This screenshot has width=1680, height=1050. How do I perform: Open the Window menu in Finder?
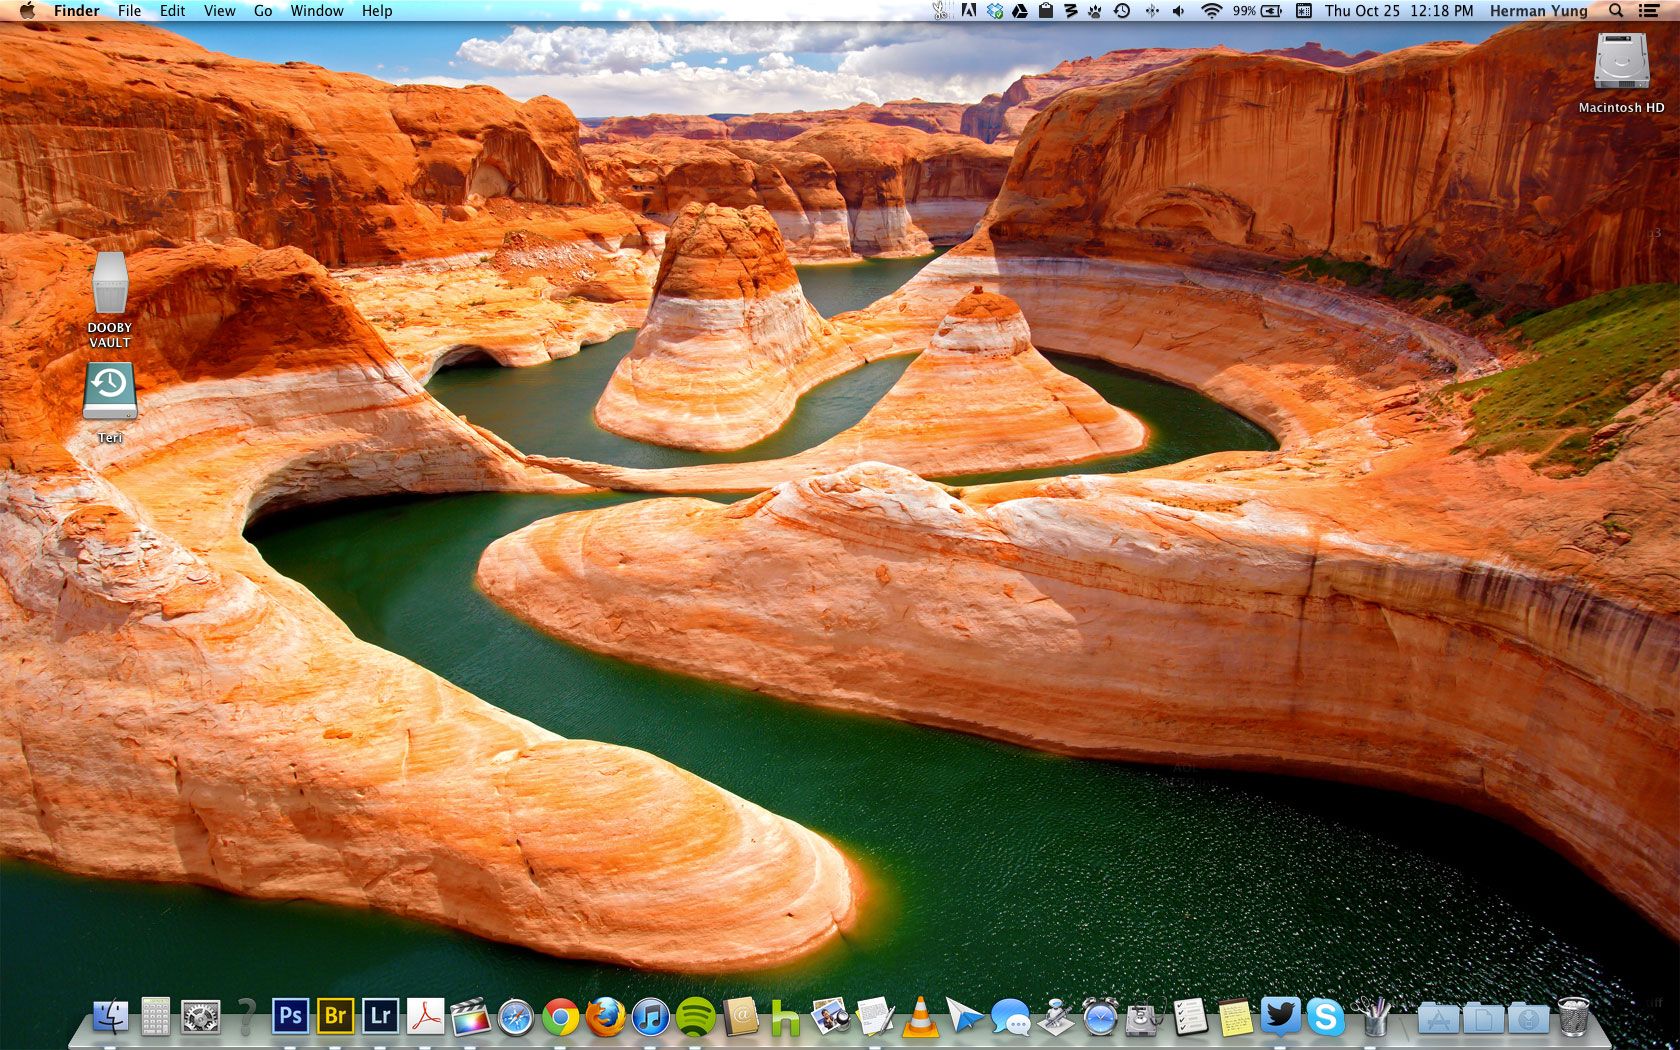(317, 10)
